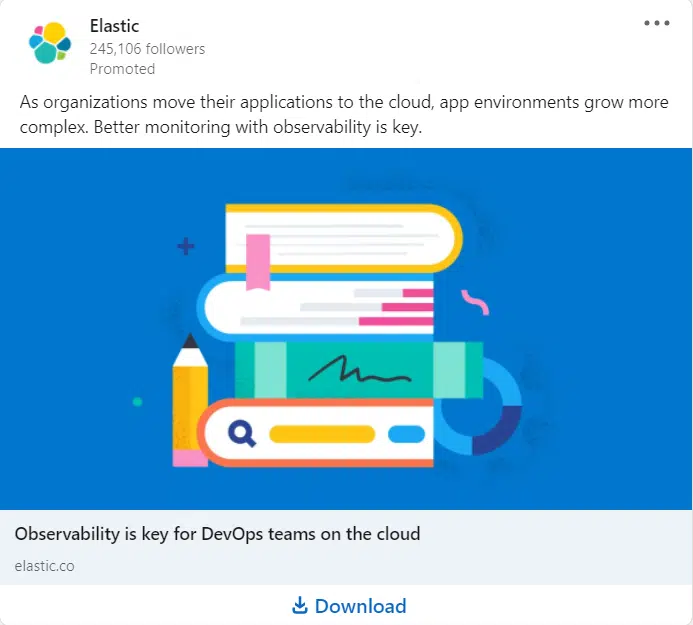Click the 245,106 followers text
693x625 pixels.
click(147, 49)
